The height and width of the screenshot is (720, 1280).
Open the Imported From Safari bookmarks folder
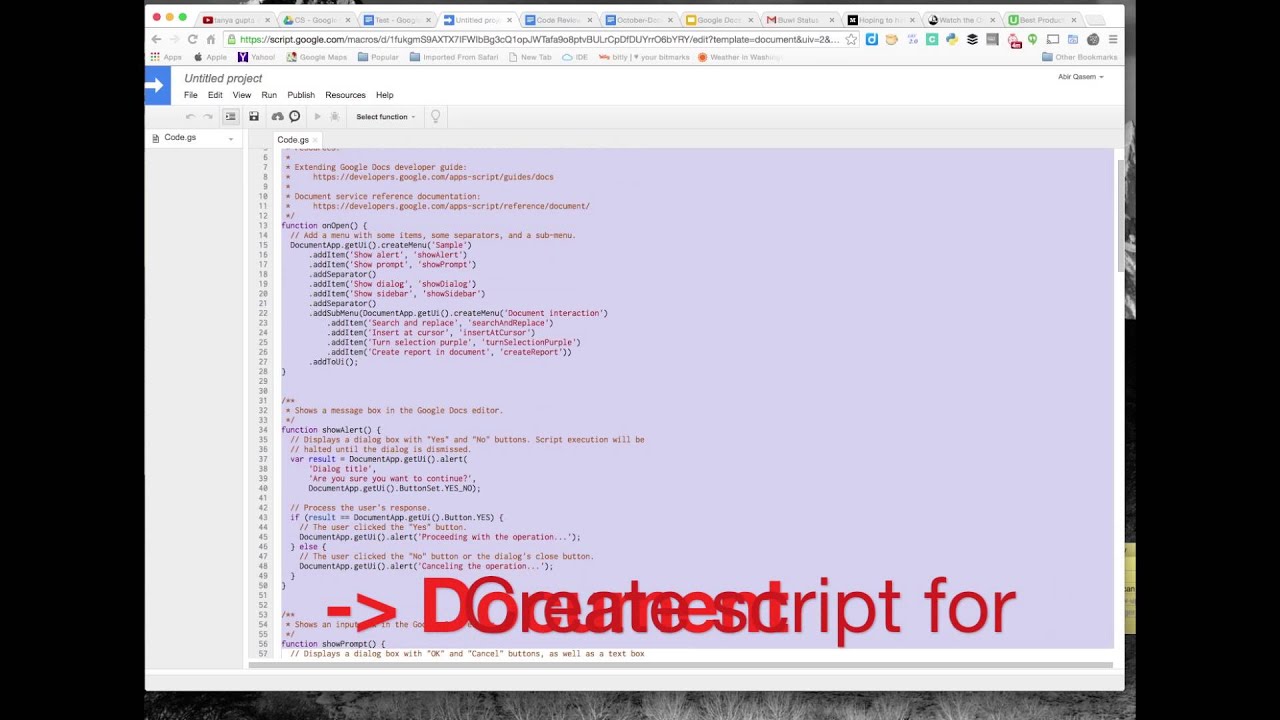(455, 57)
